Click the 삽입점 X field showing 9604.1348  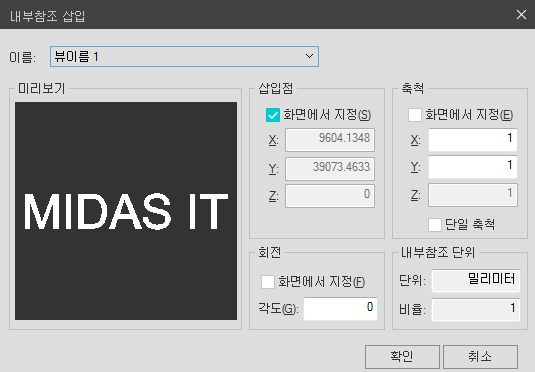pos(330,140)
